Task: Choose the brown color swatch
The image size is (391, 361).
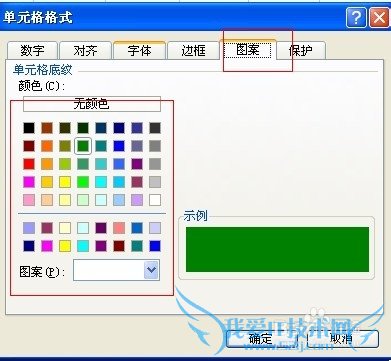Action: [47, 128]
